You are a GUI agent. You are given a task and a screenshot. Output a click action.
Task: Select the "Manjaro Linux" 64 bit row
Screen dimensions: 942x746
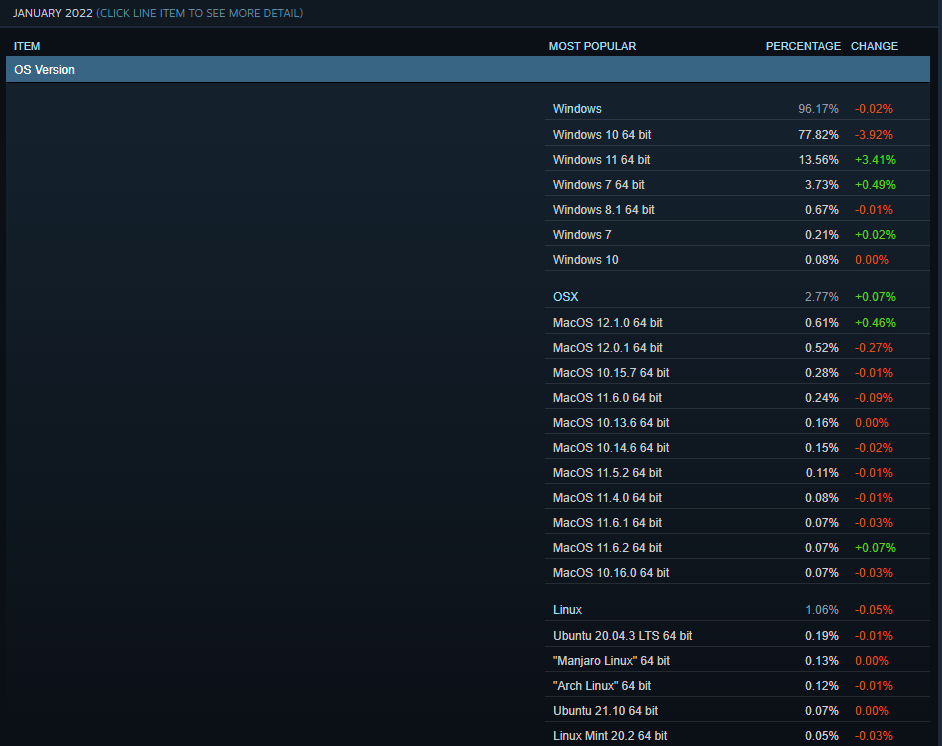(737, 661)
